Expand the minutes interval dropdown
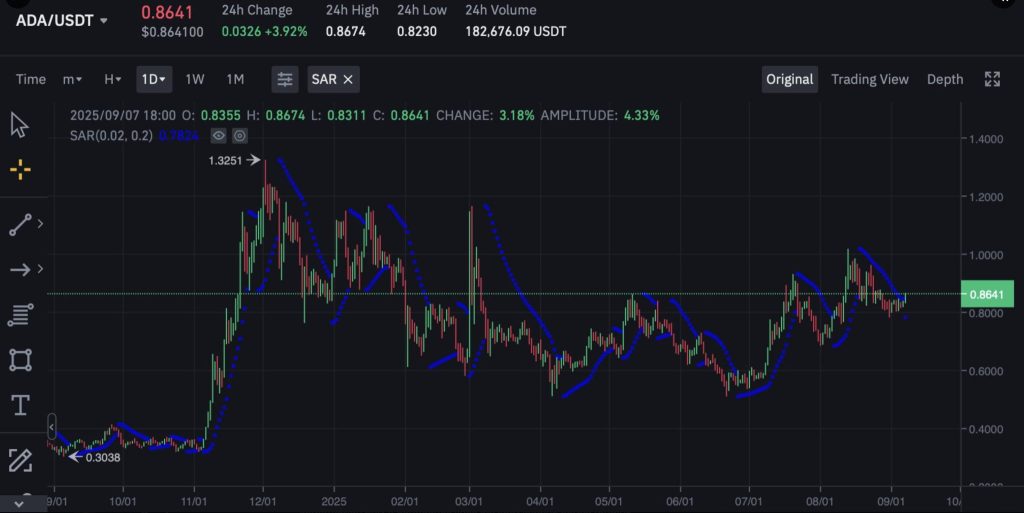The width and height of the screenshot is (1024, 513). pyautogui.click(x=72, y=79)
